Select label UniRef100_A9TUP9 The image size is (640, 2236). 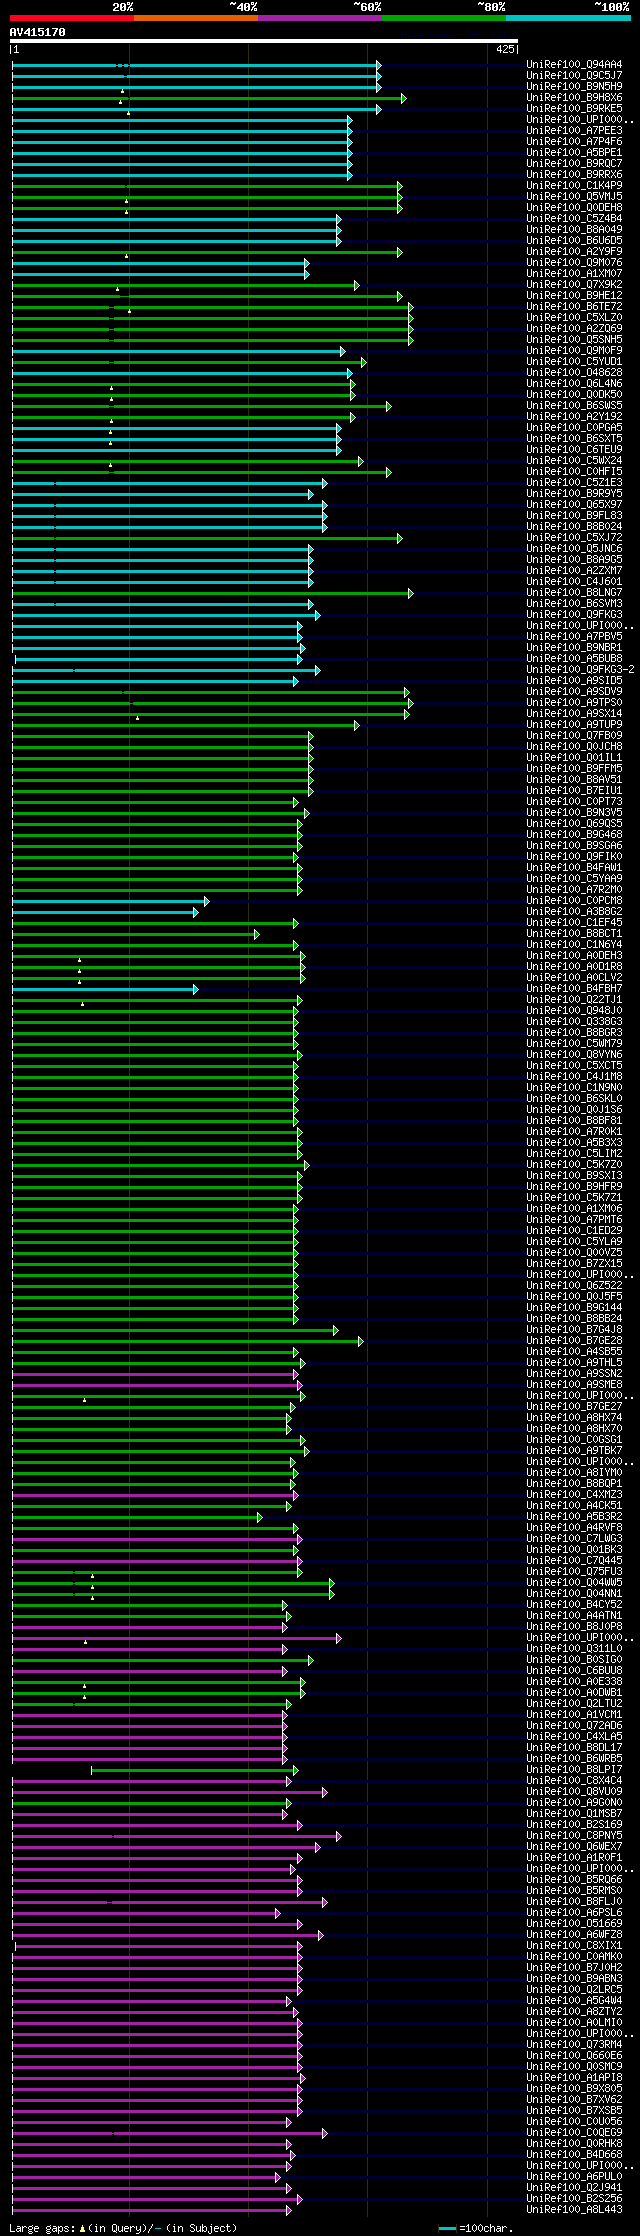(x=574, y=725)
